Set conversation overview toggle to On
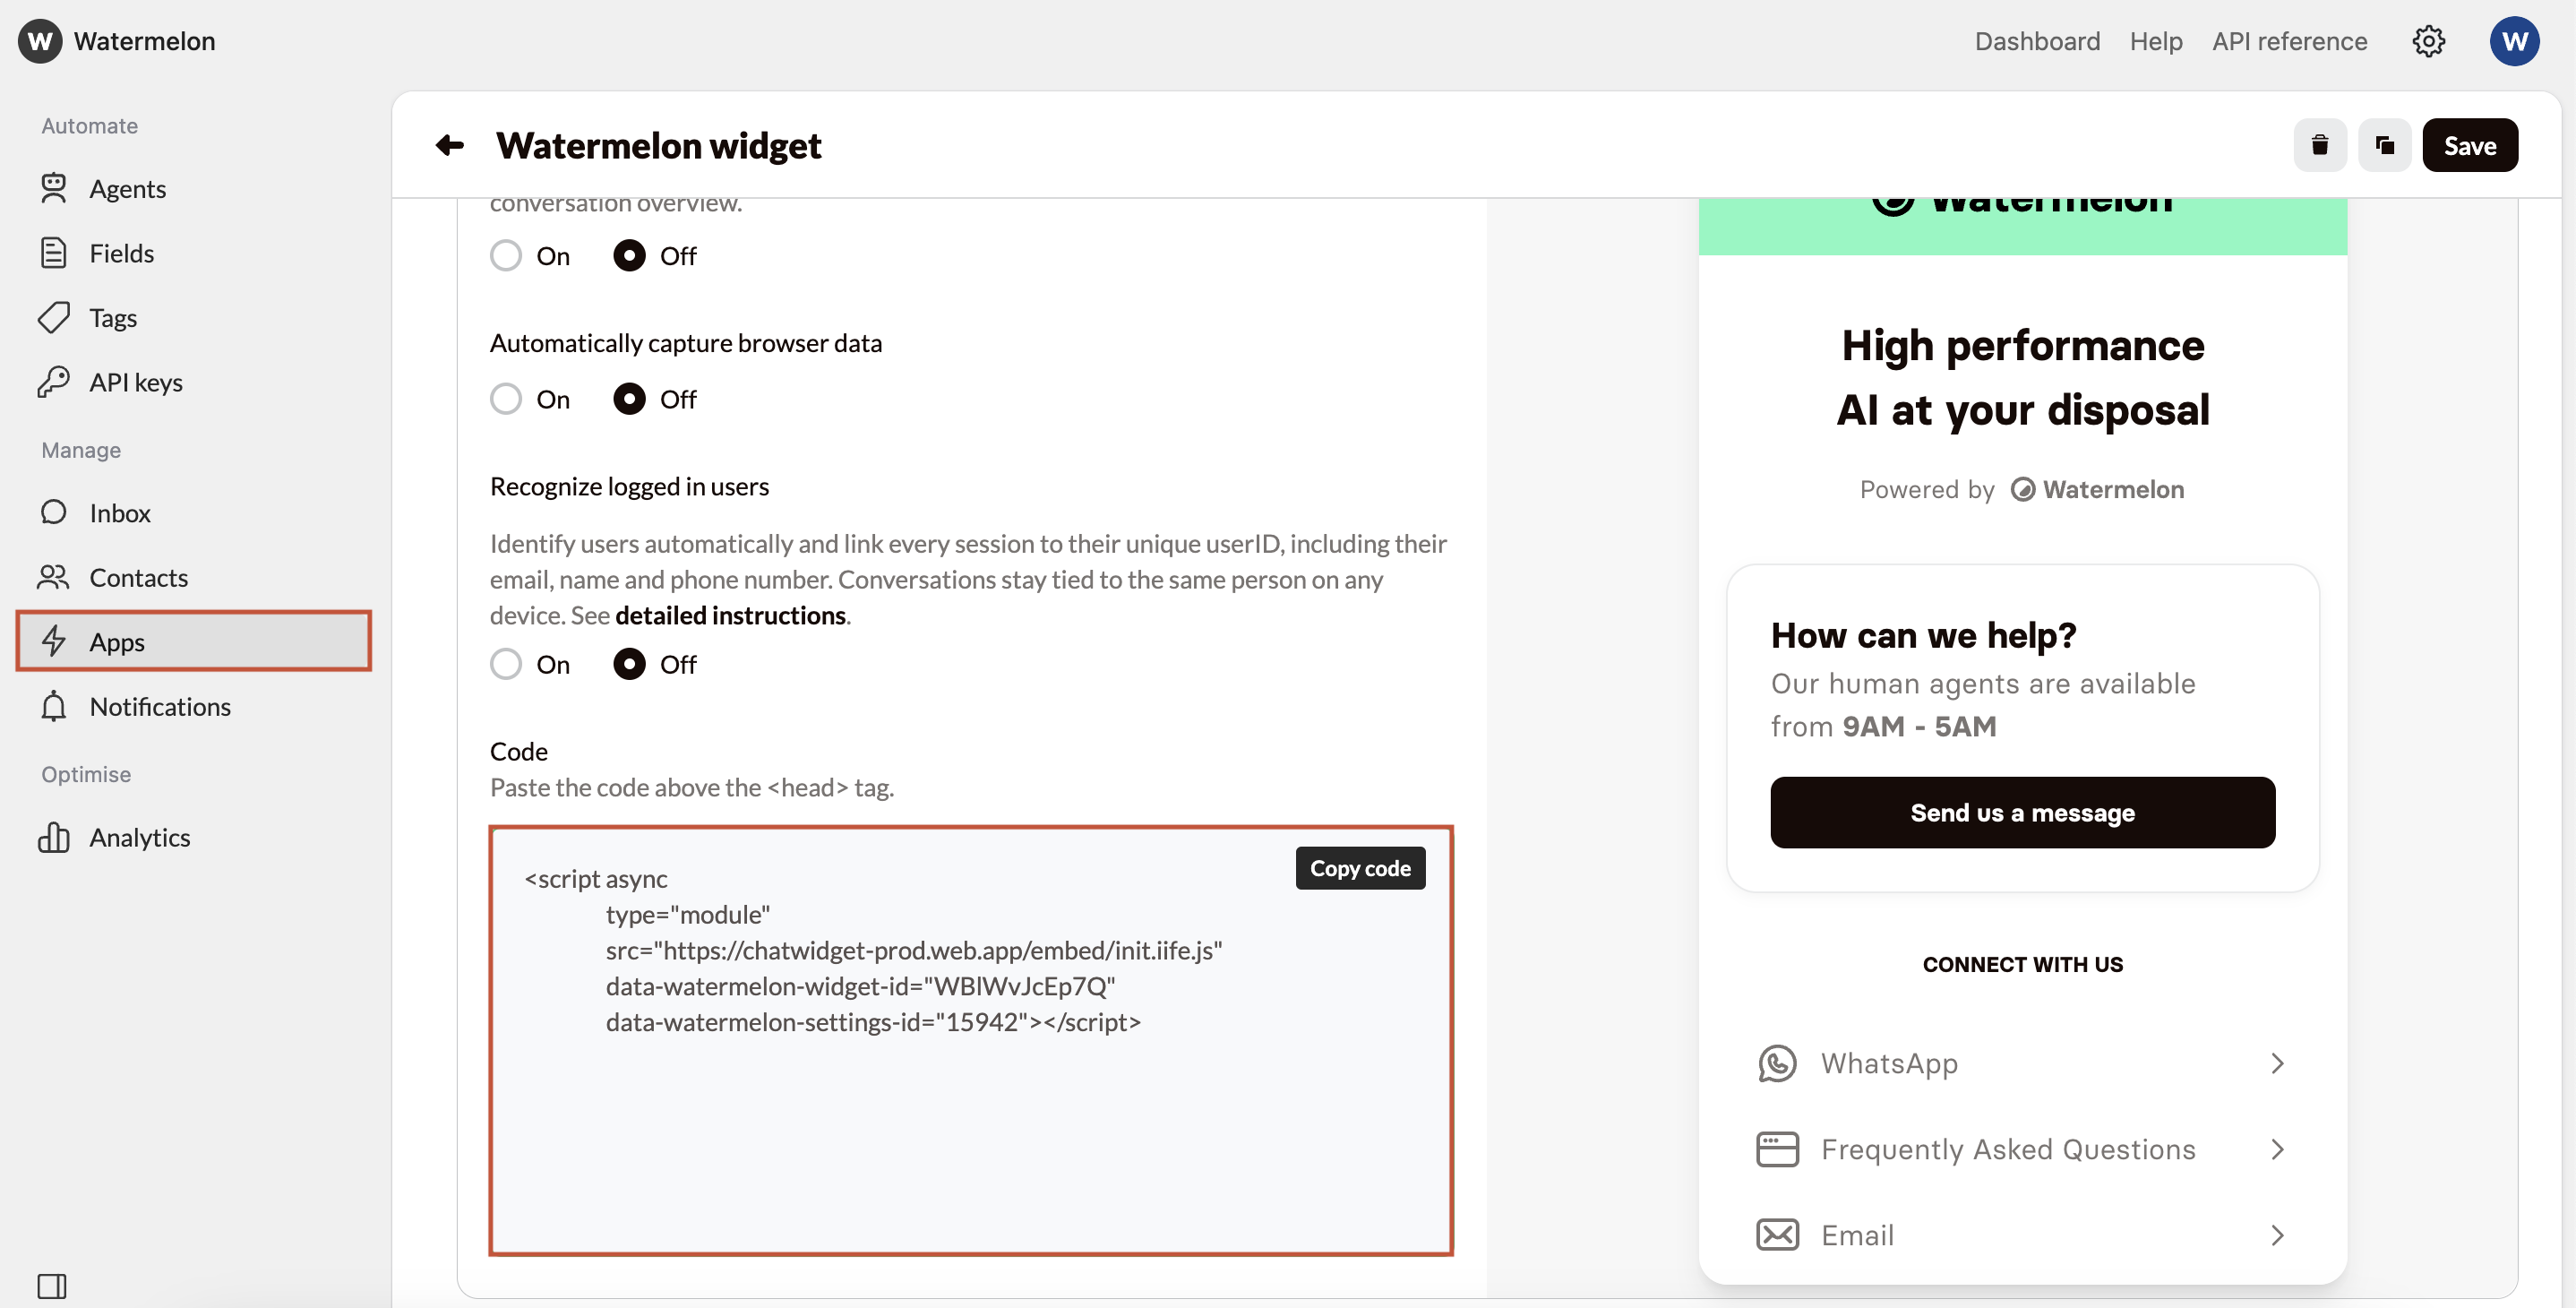 pos(506,255)
